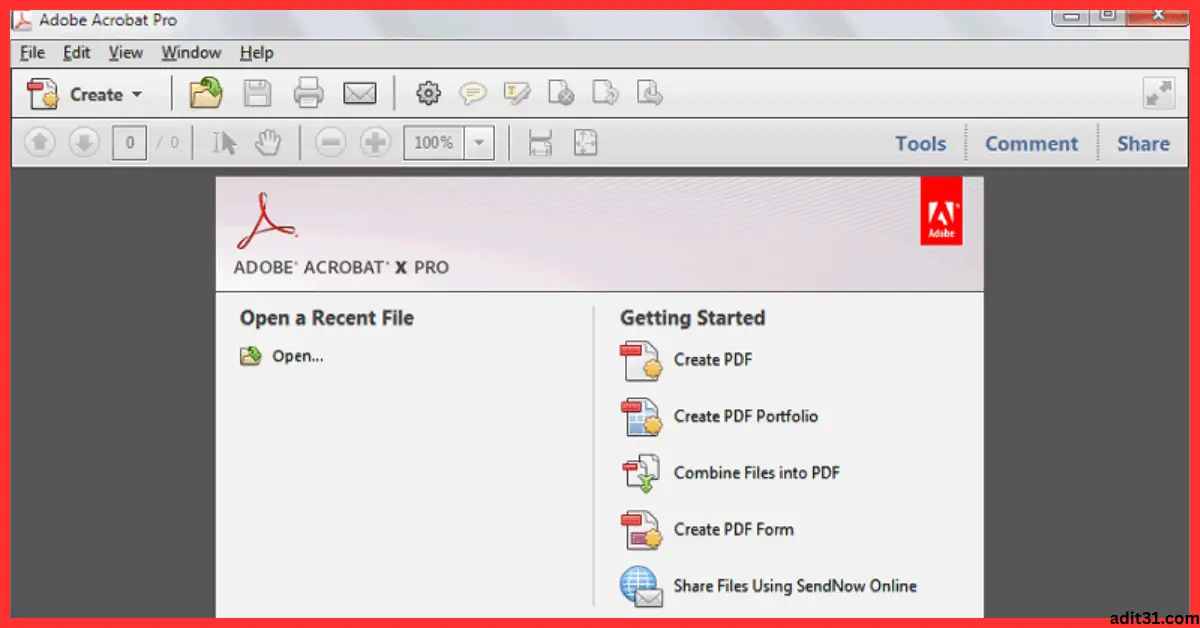The height and width of the screenshot is (628, 1200).
Task: Open the settings gear icon
Action: pyautogui.click(x=428, y=93)
